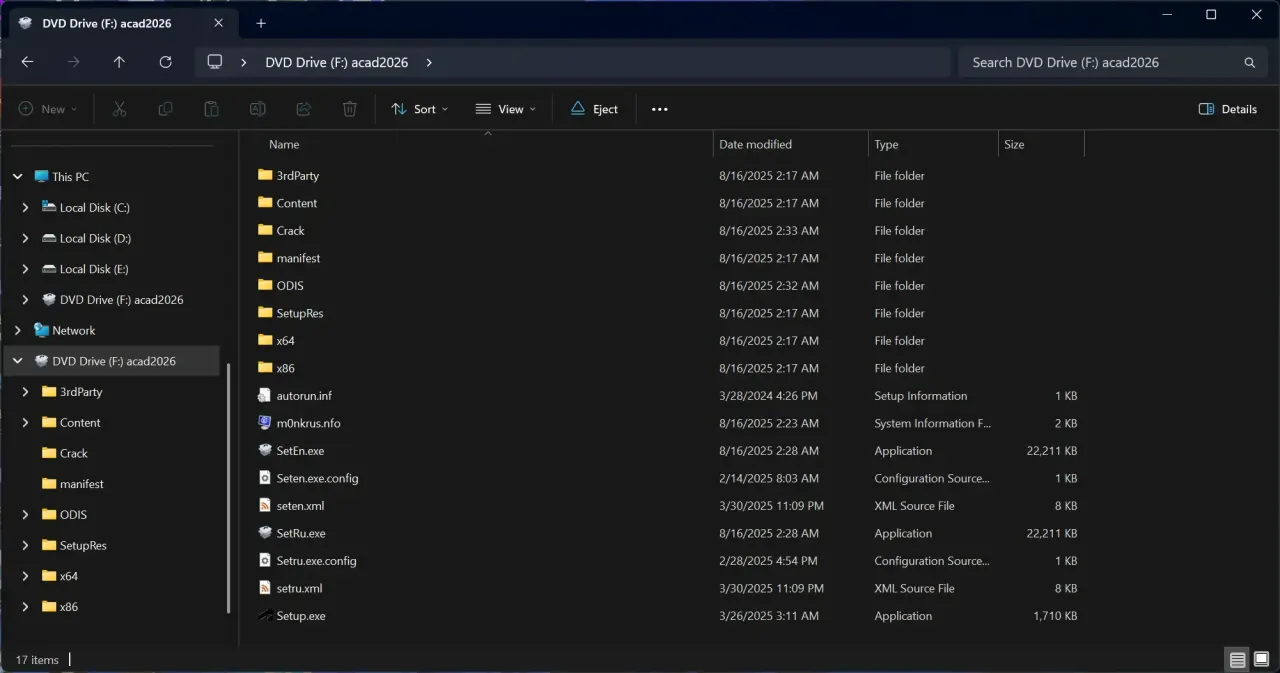Expand Local Disk (D:) in tree
This screenshot has width=1280, height=673.
25,239
